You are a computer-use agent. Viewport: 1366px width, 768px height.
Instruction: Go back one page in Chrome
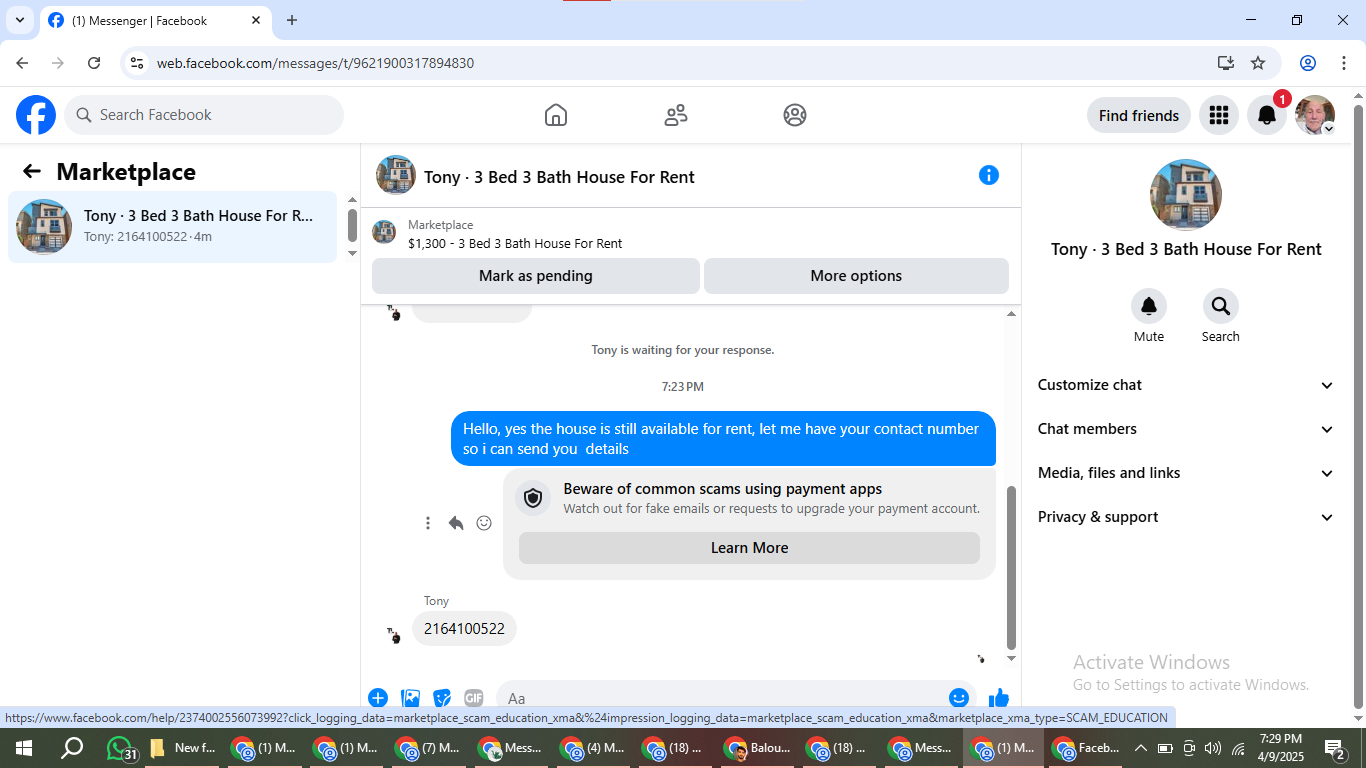22,63
